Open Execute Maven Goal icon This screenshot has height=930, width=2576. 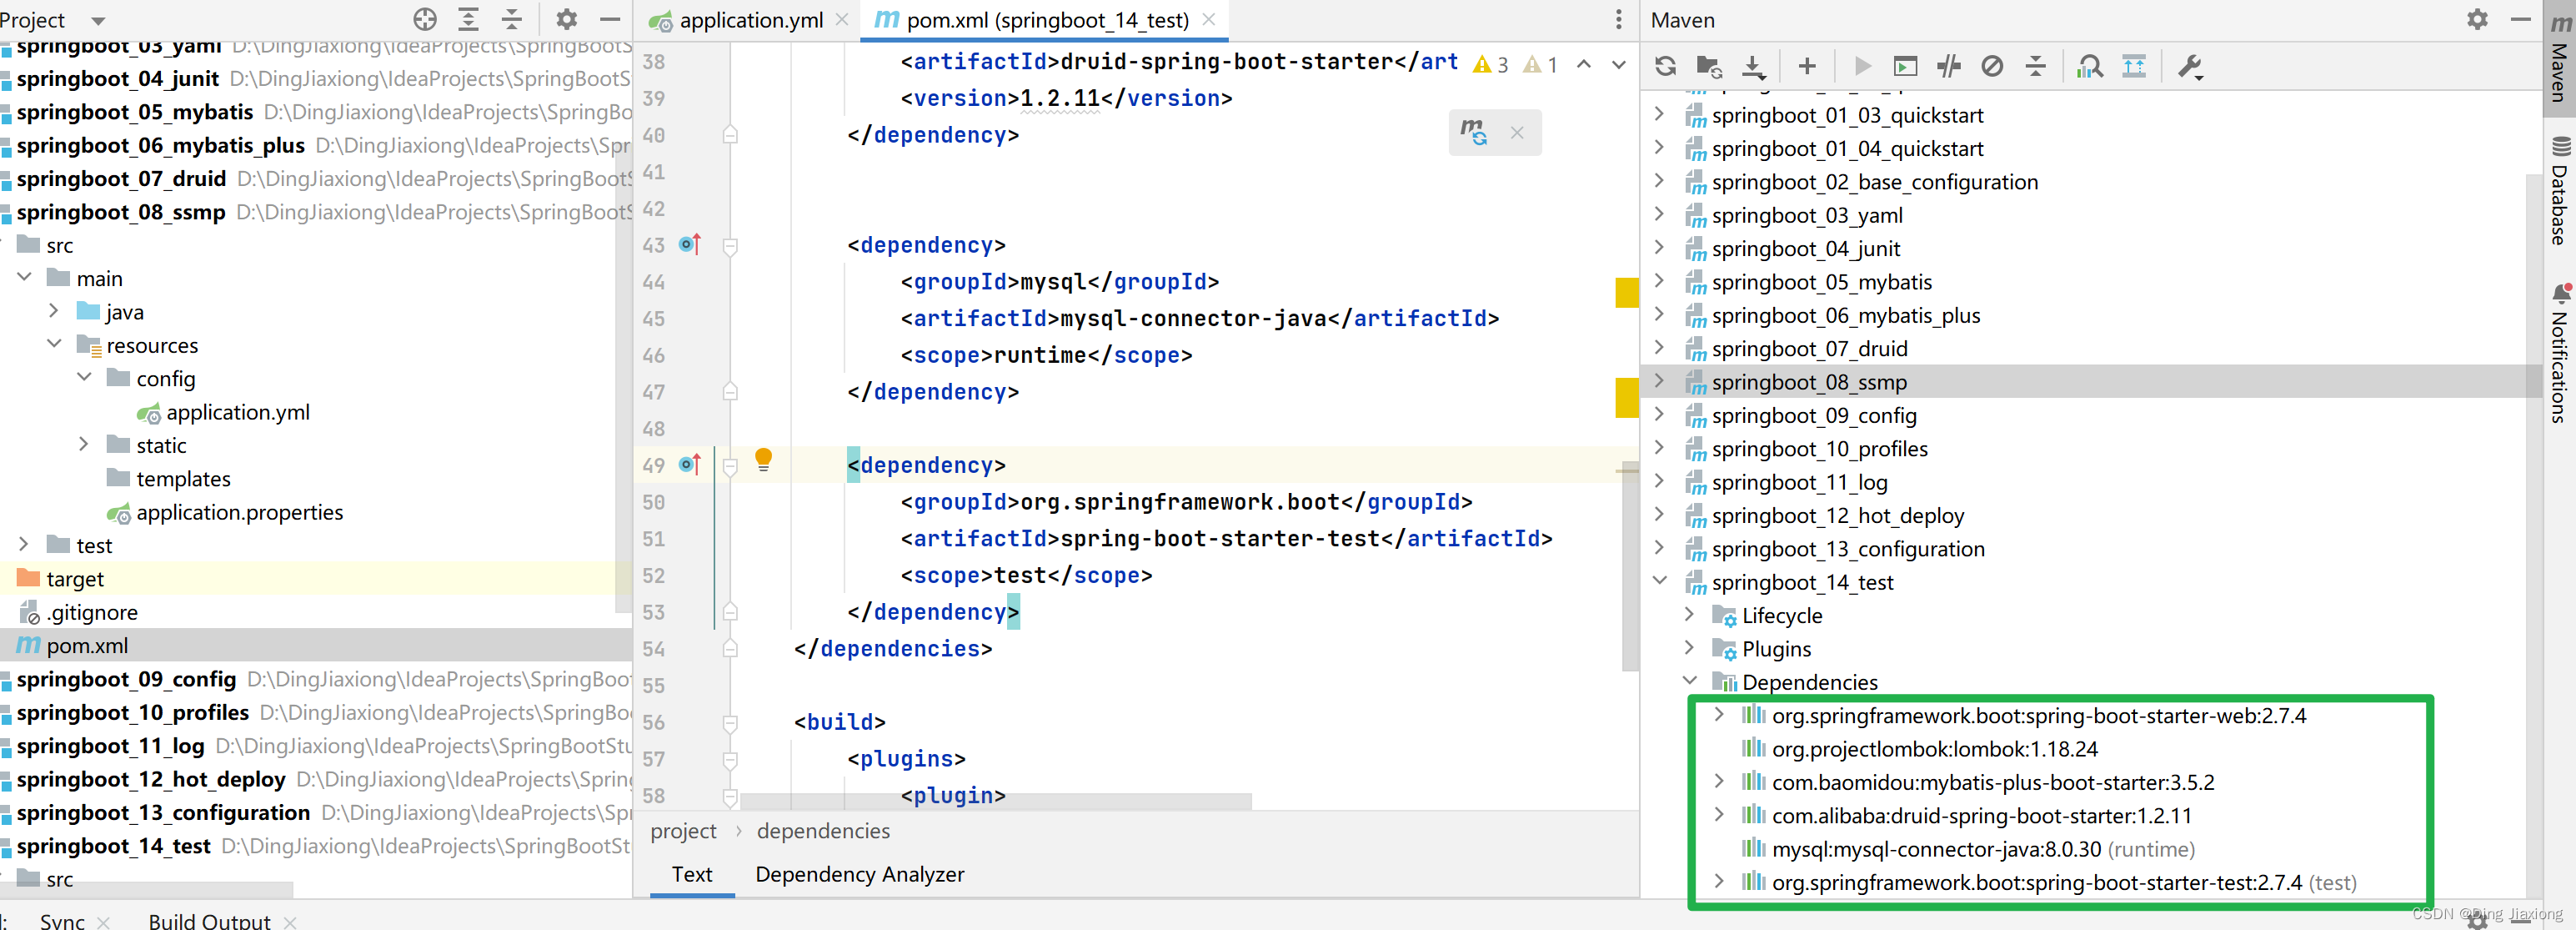tap(1905, 66)
